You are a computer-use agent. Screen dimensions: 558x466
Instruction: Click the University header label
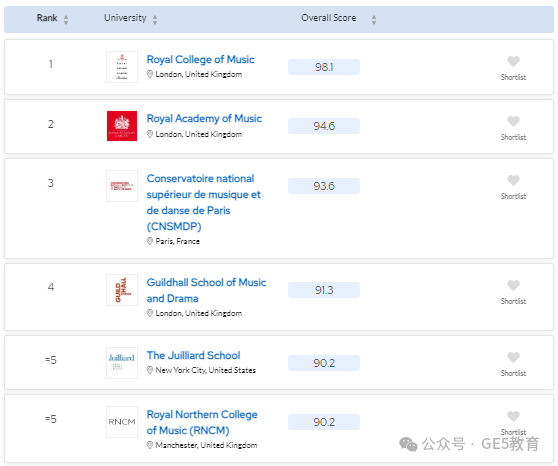[x=125, y=18]
